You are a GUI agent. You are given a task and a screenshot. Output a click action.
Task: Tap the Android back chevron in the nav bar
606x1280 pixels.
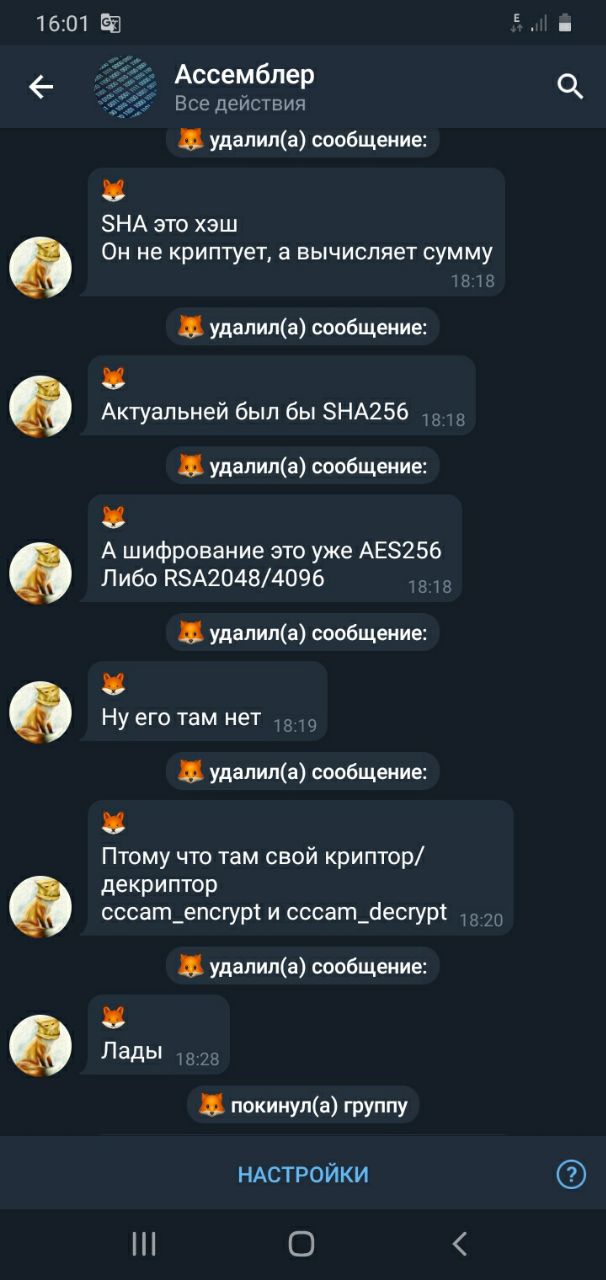(x=459, y=1243)
